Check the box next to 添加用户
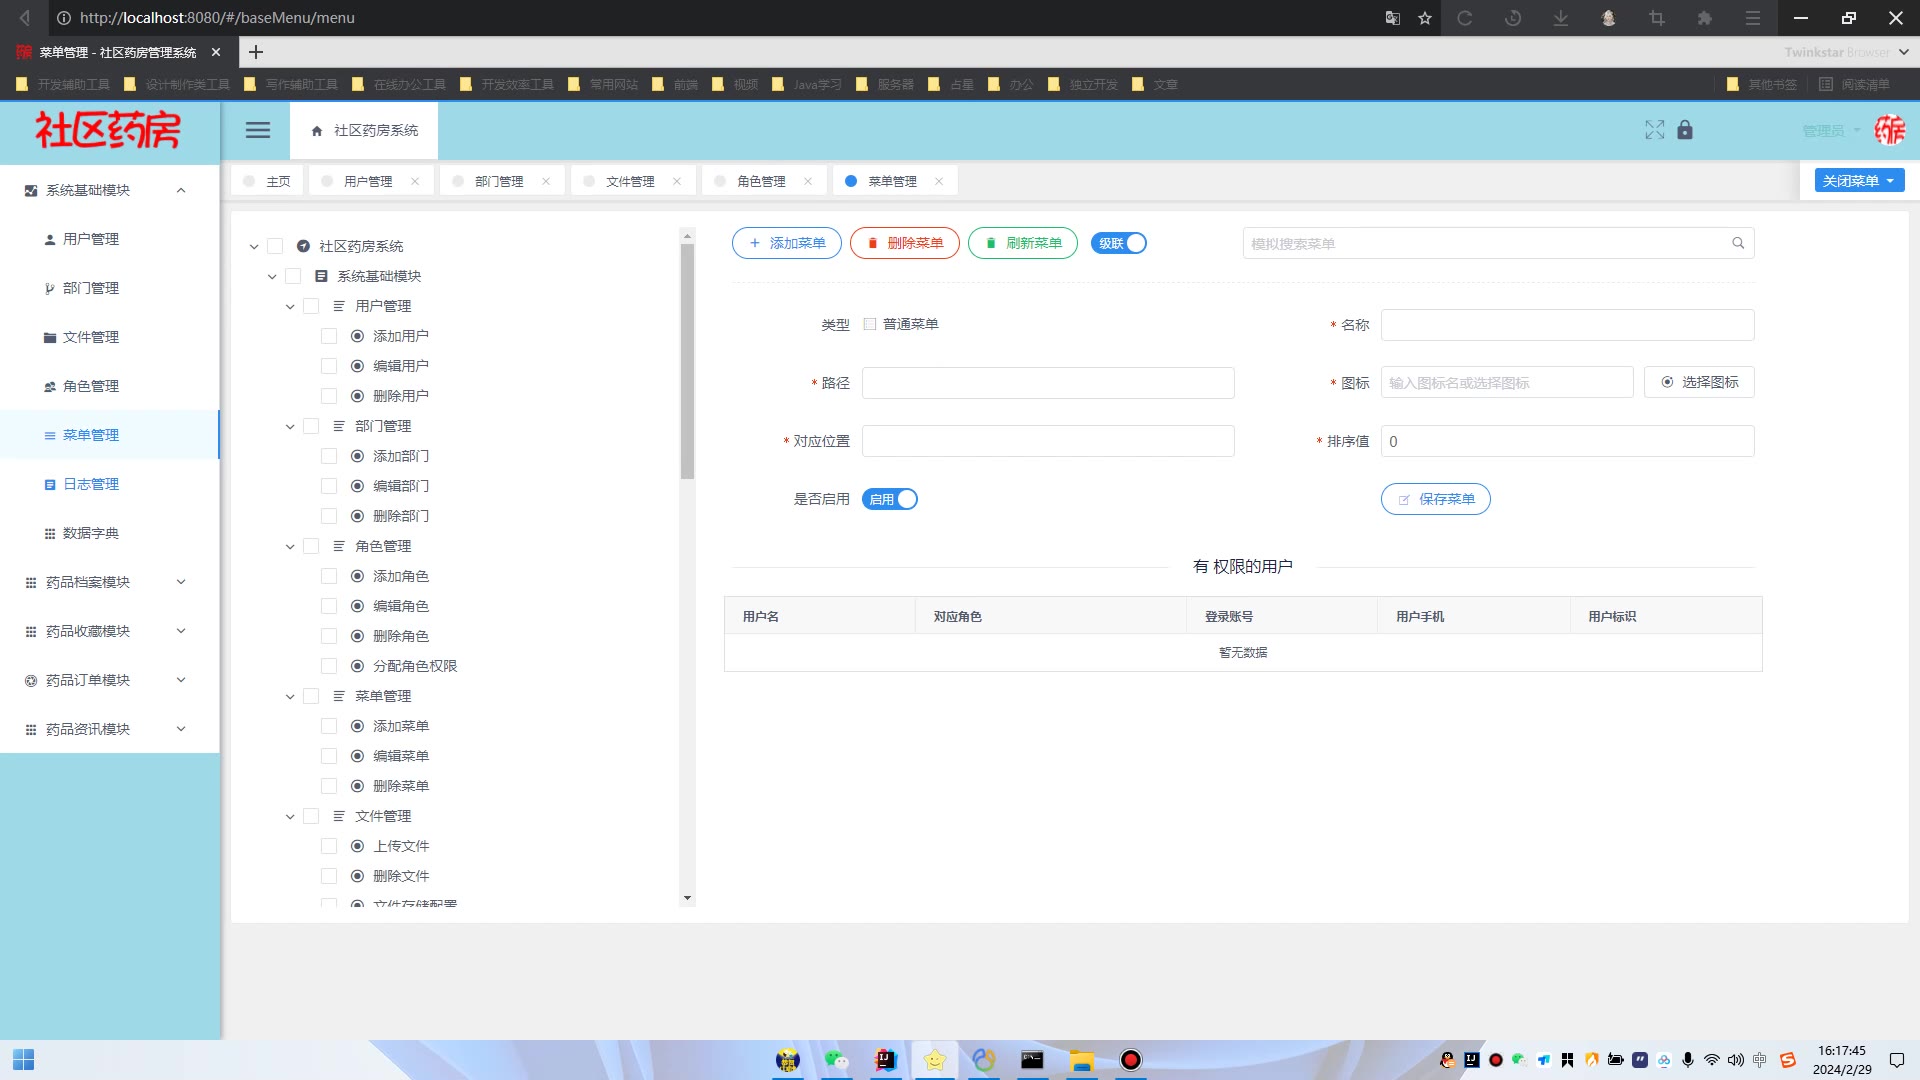The height and width of the screenshot is (1080, 1920). 329,336
